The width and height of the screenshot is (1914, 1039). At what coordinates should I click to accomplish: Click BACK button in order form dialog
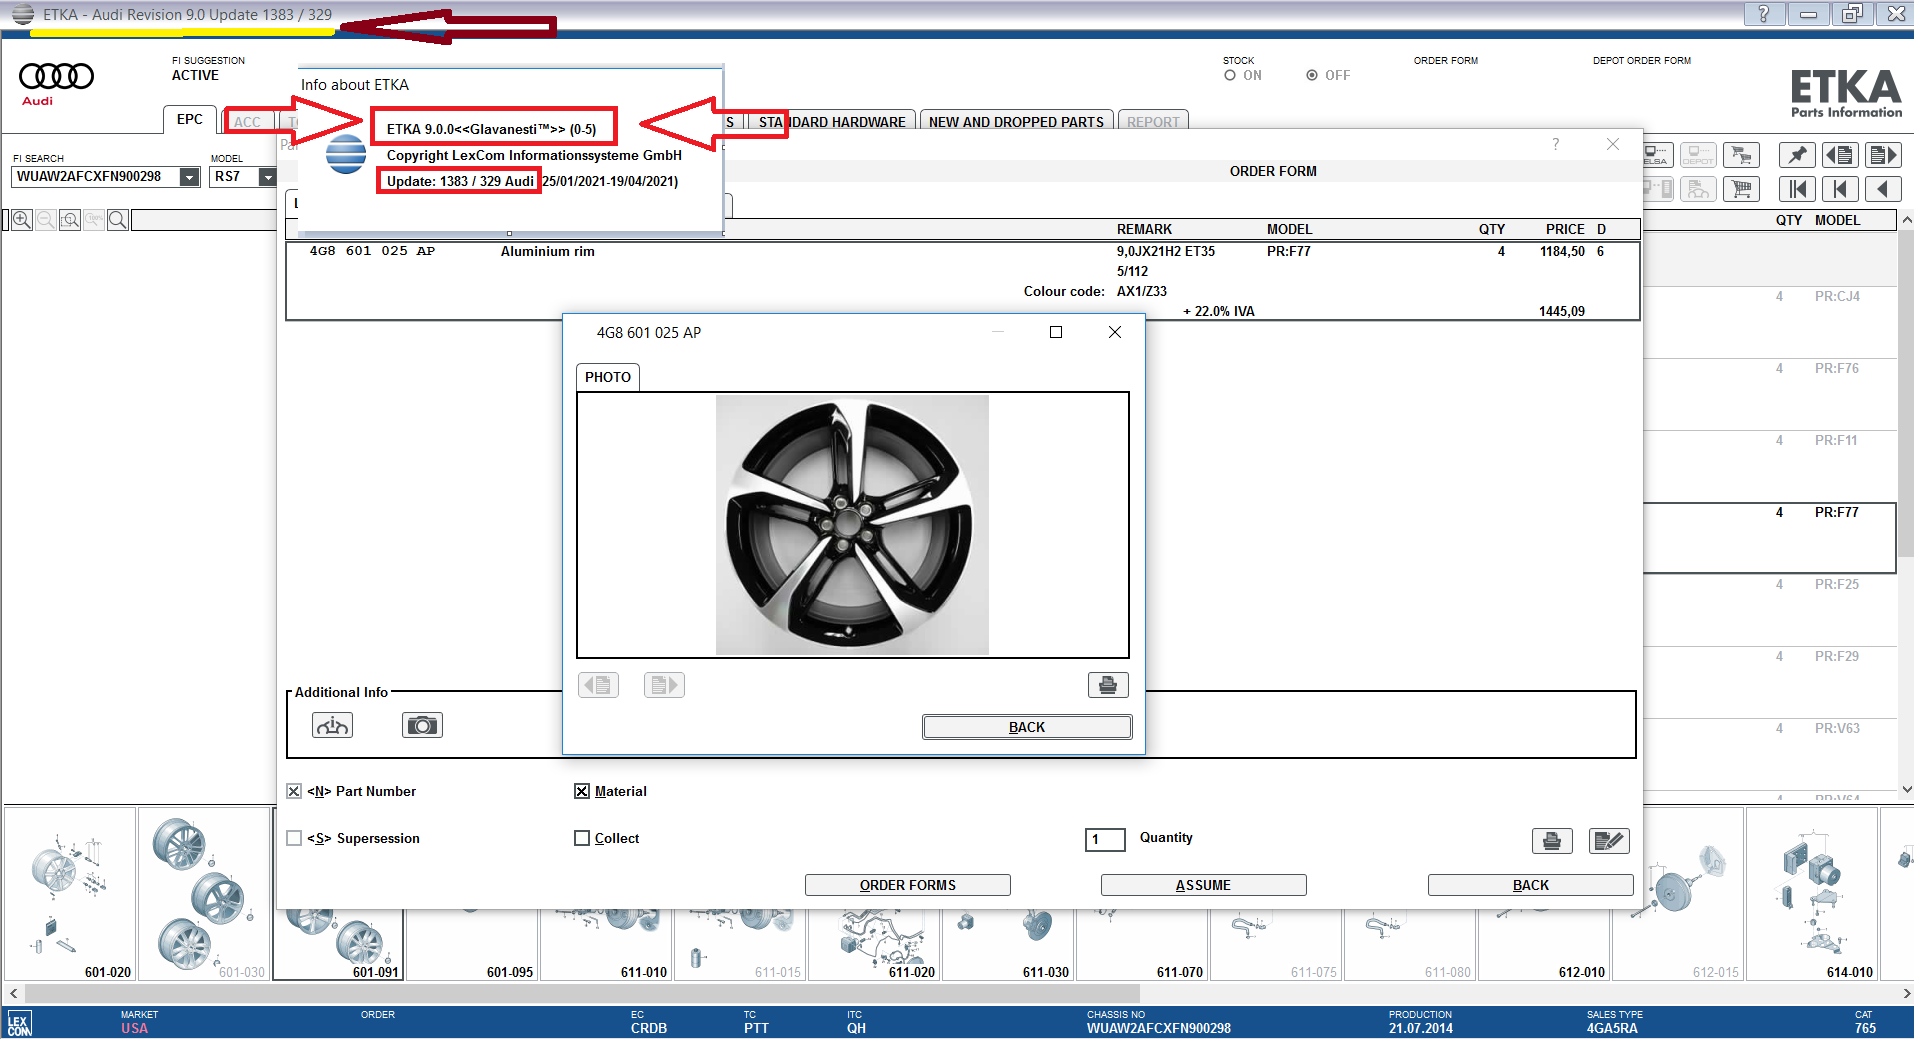click(x=1531, y=885)
